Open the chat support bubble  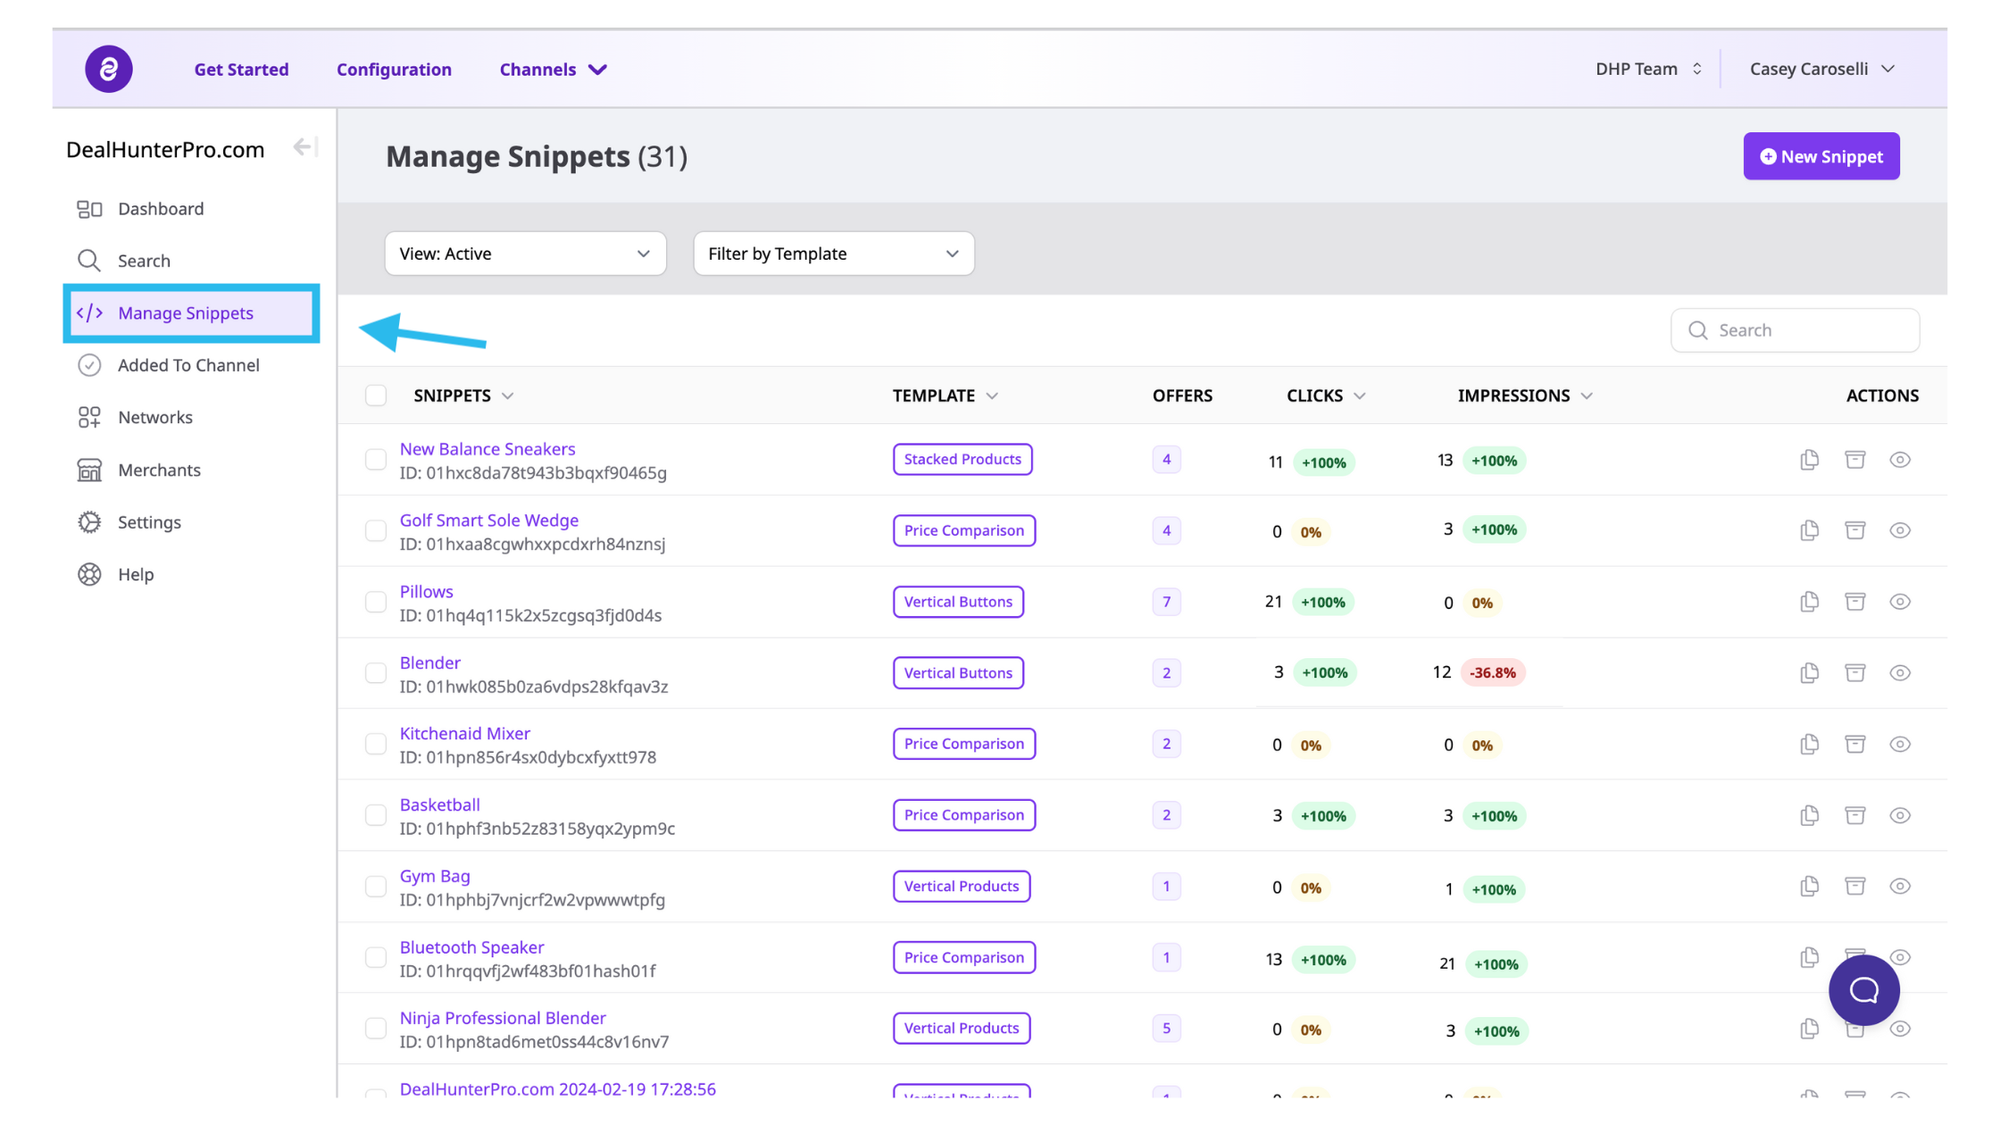coord(1863,990)
